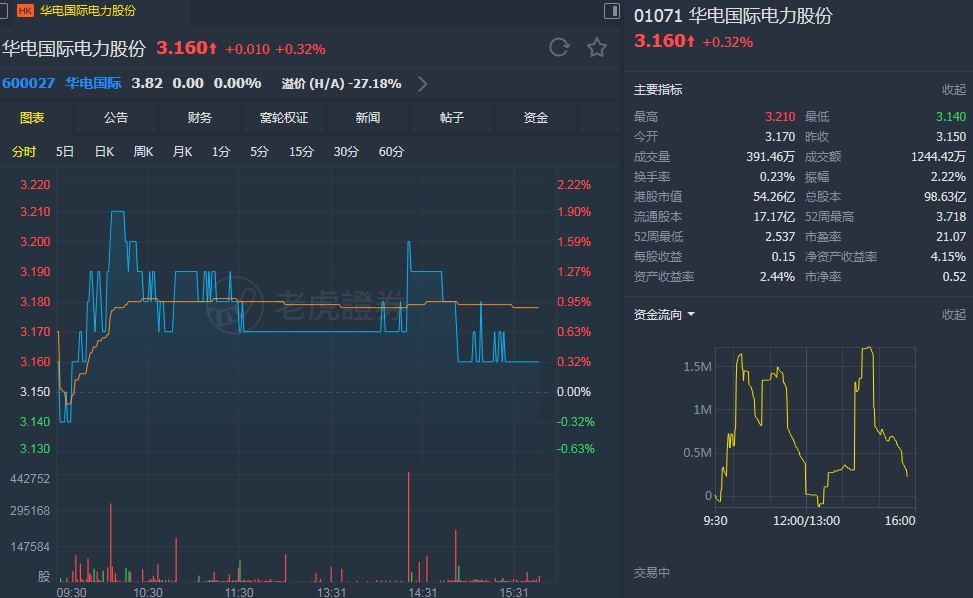
Task: Open A-share code 600027 link
Action: 29,83
